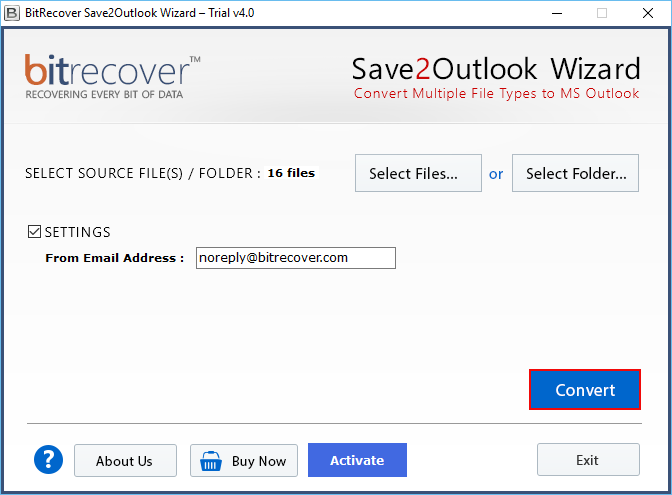The image size is (672, 495).
Task: Click Buy Now with basket icon
Action: [244, 461]
